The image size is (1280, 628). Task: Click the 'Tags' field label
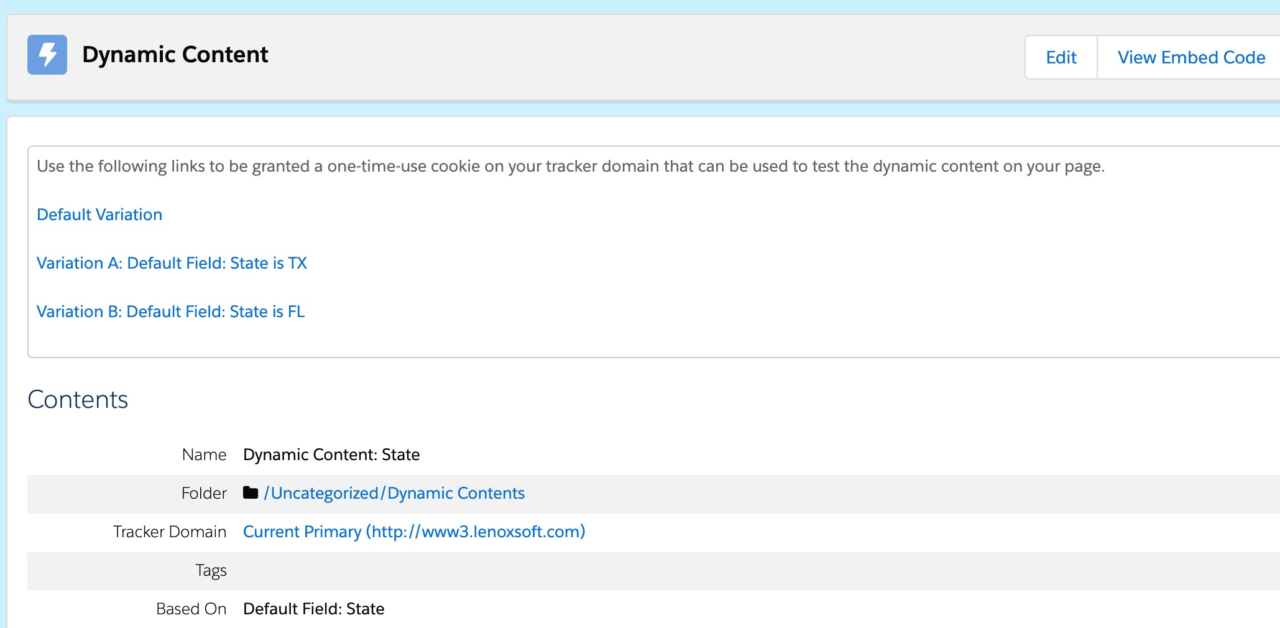[211, 570]
